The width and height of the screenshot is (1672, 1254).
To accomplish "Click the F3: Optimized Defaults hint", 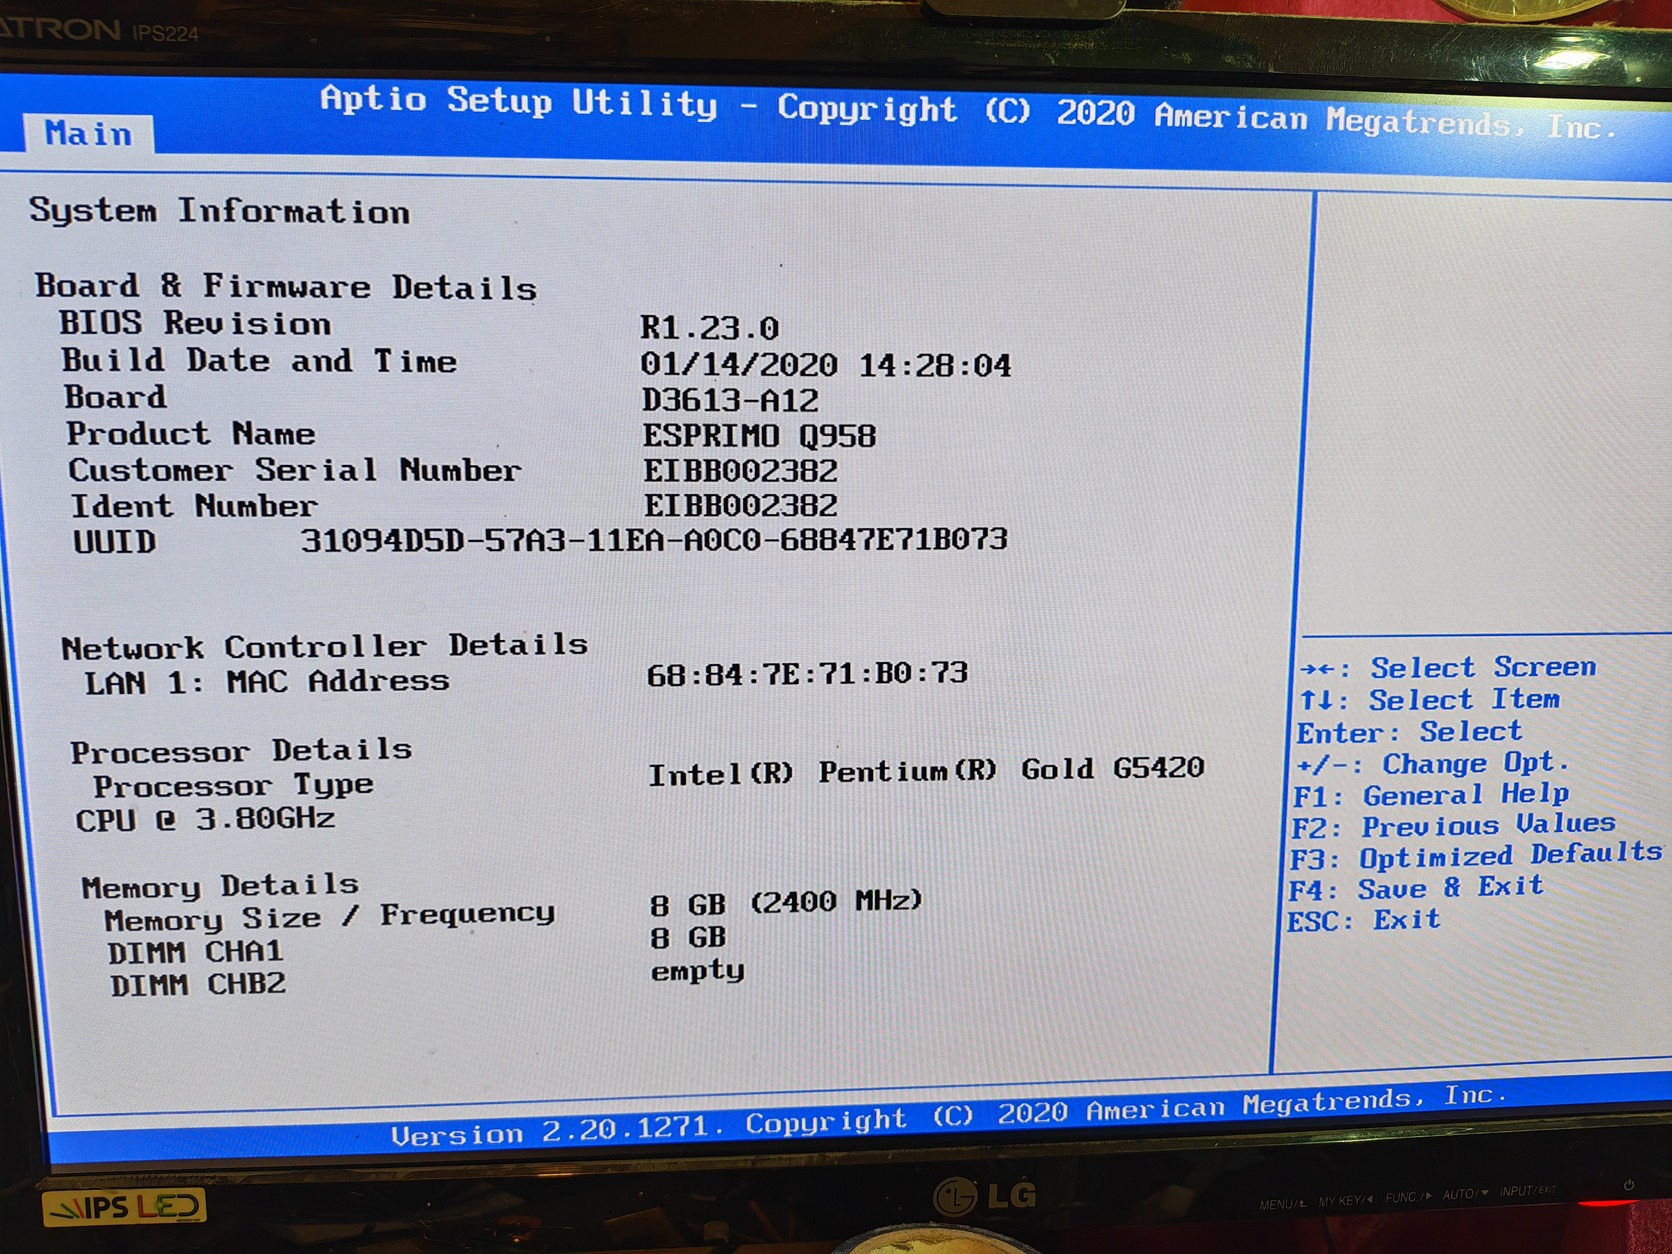I will click(1476, 856).
